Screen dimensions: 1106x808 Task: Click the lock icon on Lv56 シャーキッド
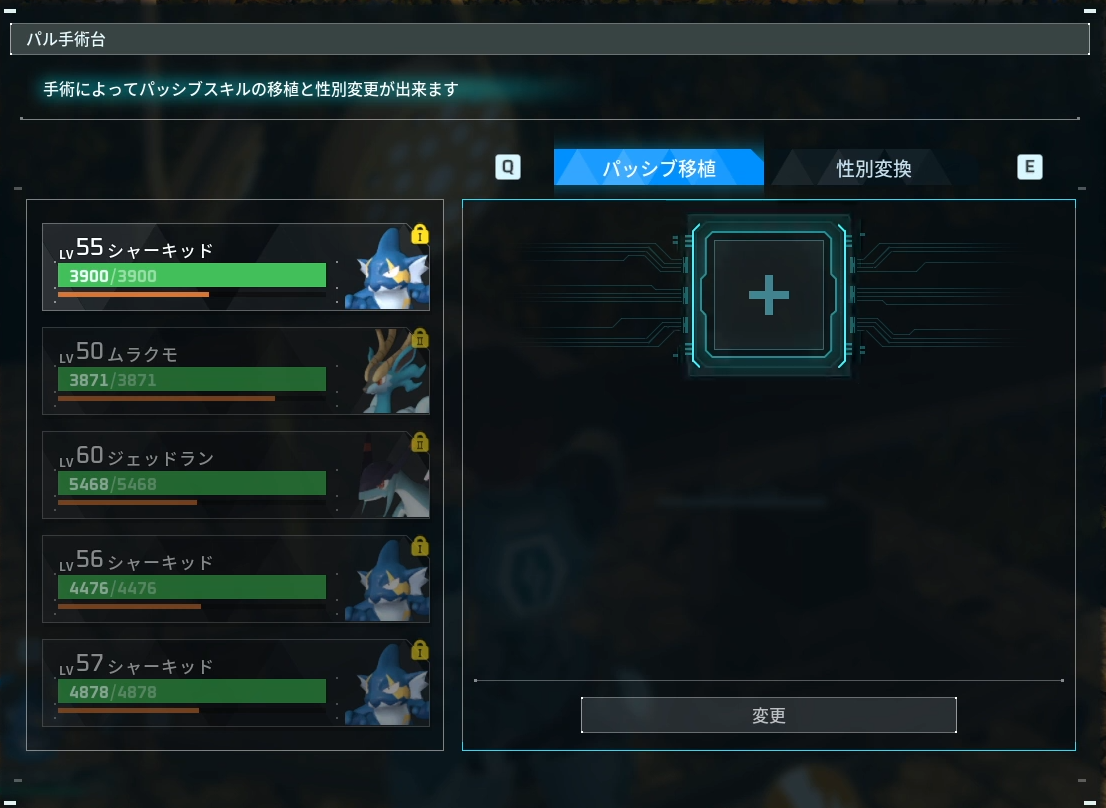click(420, 546)
